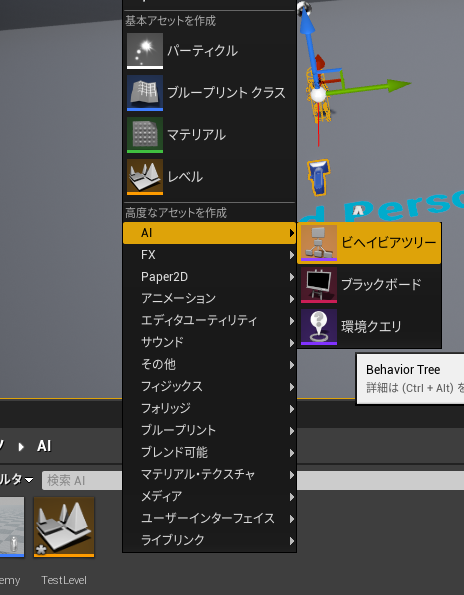Open the ブループリント submenu
464x595 pixels.
[209, 431]
